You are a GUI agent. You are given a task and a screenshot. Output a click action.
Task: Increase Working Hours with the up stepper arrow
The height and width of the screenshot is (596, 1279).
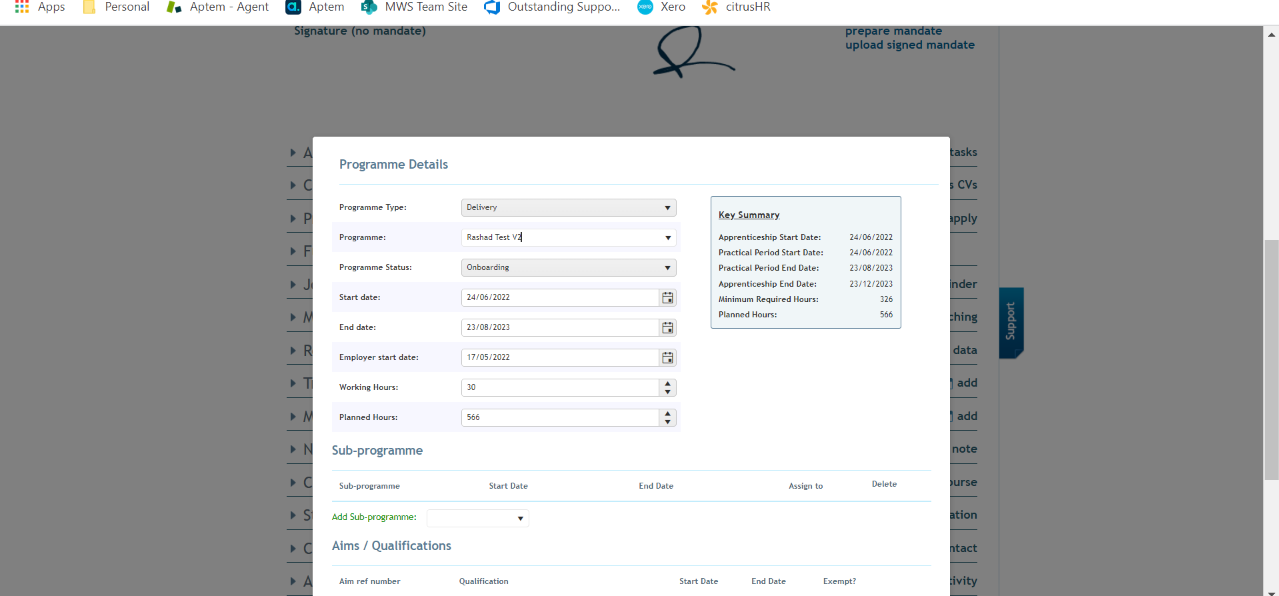tap(667, 383)
